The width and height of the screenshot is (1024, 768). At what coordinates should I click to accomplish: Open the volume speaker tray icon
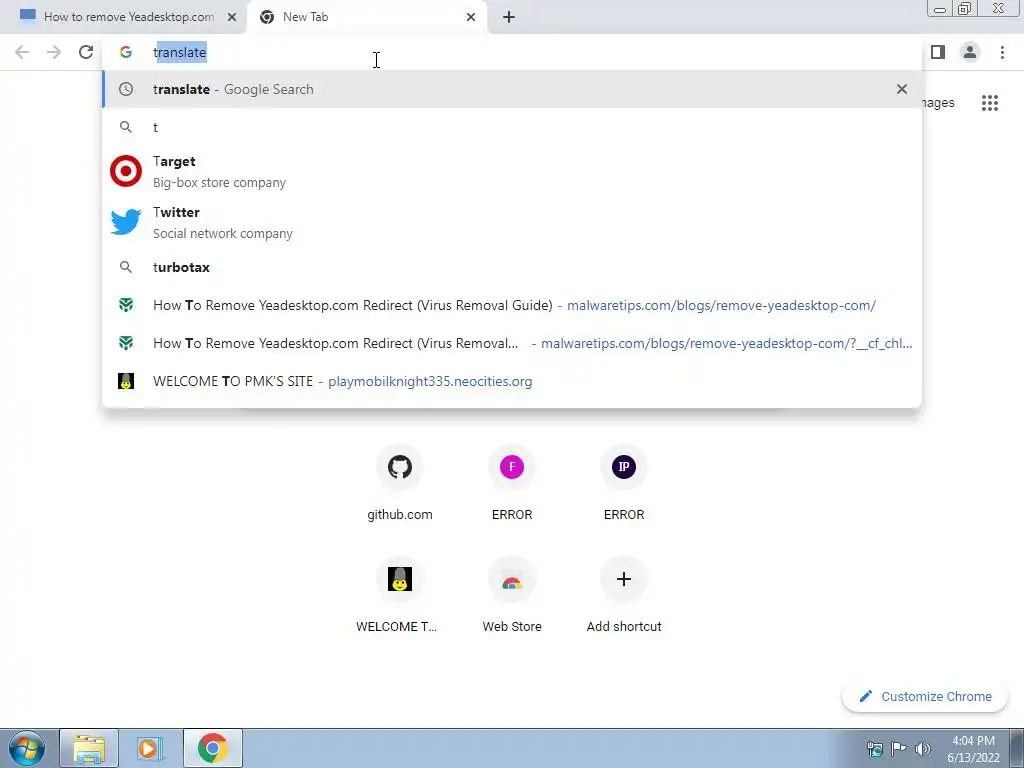pos(923,749)
